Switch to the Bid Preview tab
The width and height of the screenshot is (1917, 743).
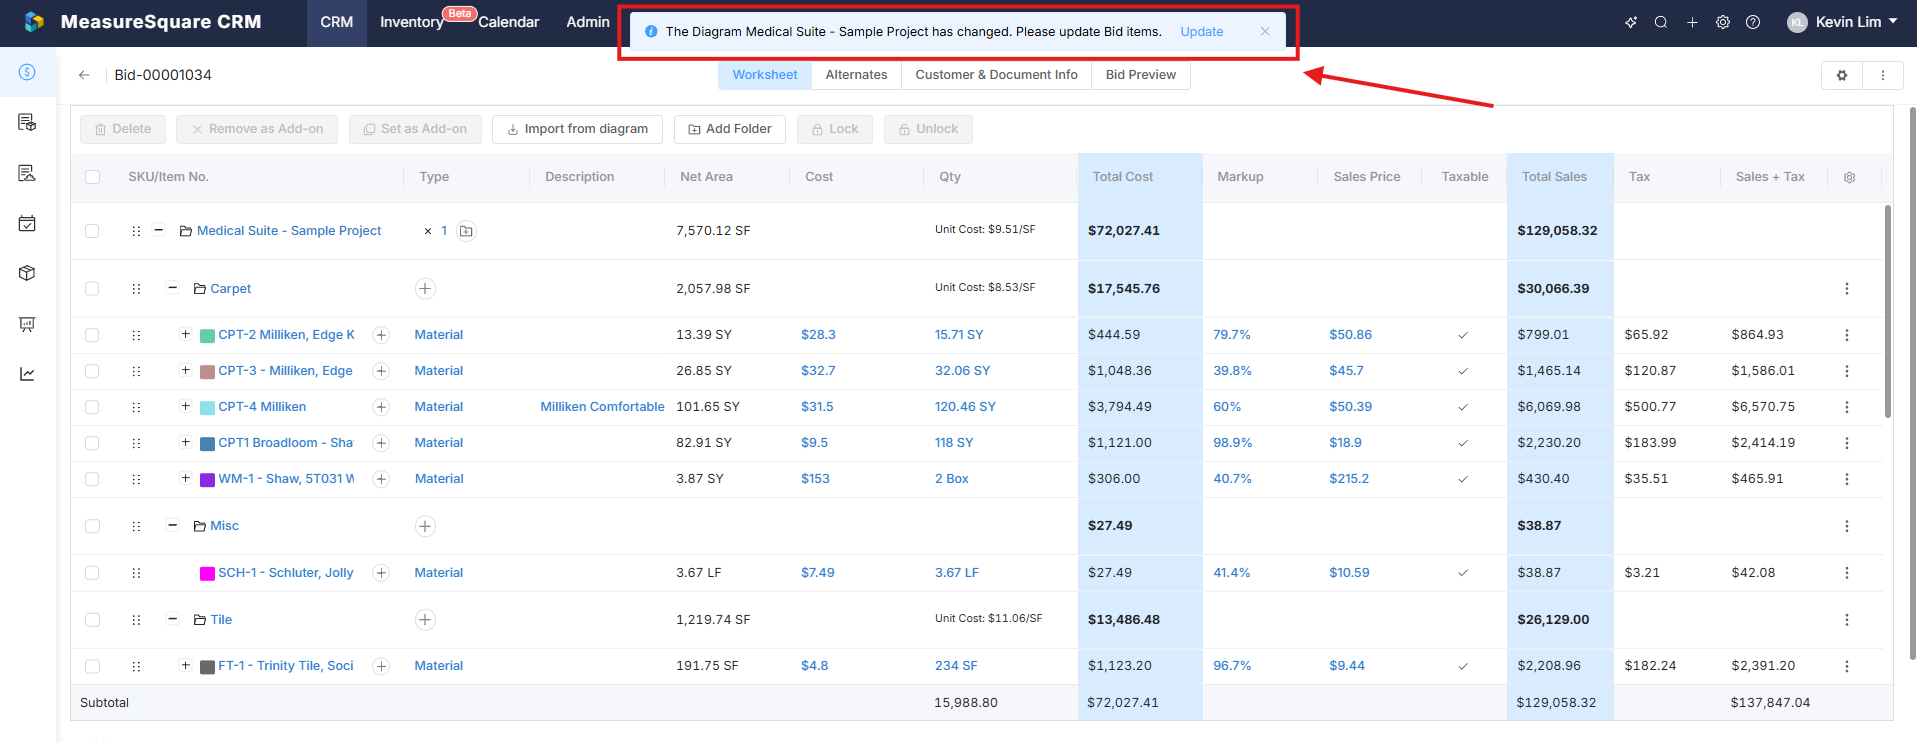pos(1141,75)
